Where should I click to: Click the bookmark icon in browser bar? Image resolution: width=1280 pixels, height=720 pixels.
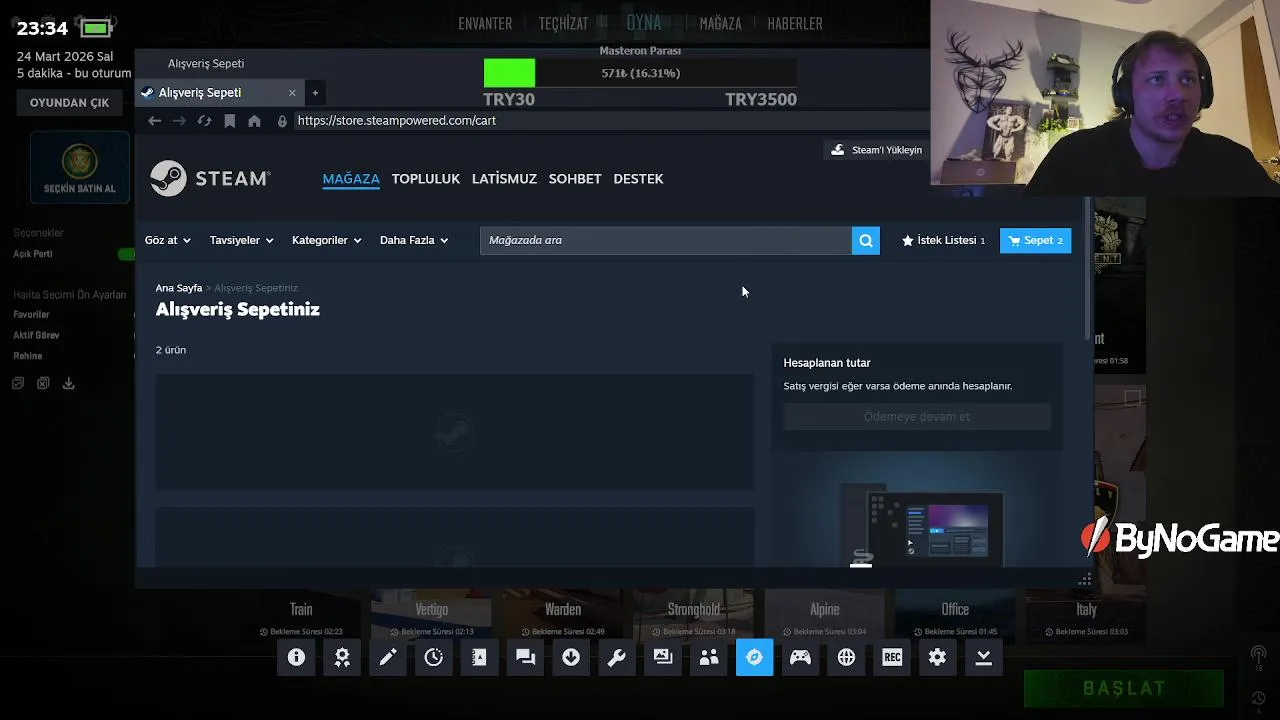coord(230,120)
